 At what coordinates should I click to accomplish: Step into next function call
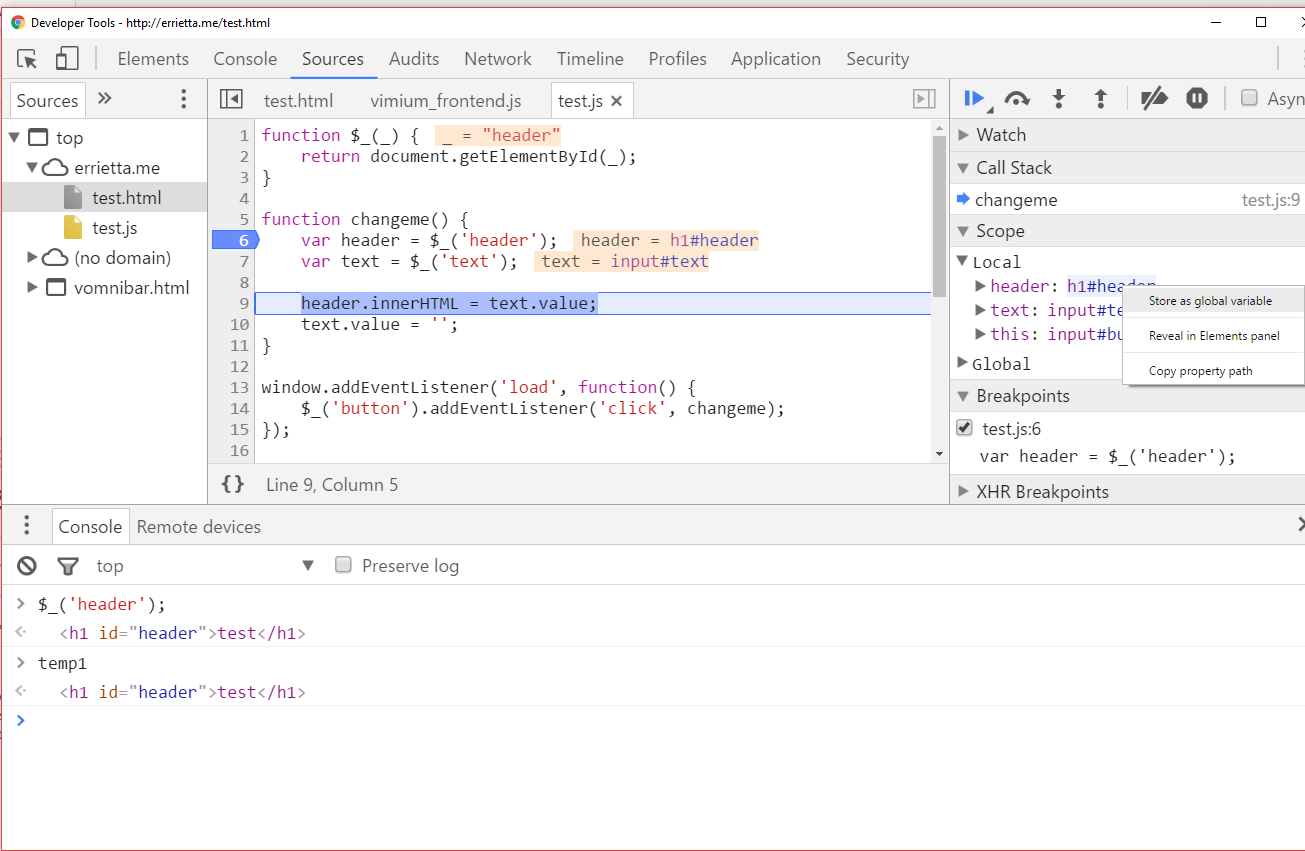coord(1059,98)
